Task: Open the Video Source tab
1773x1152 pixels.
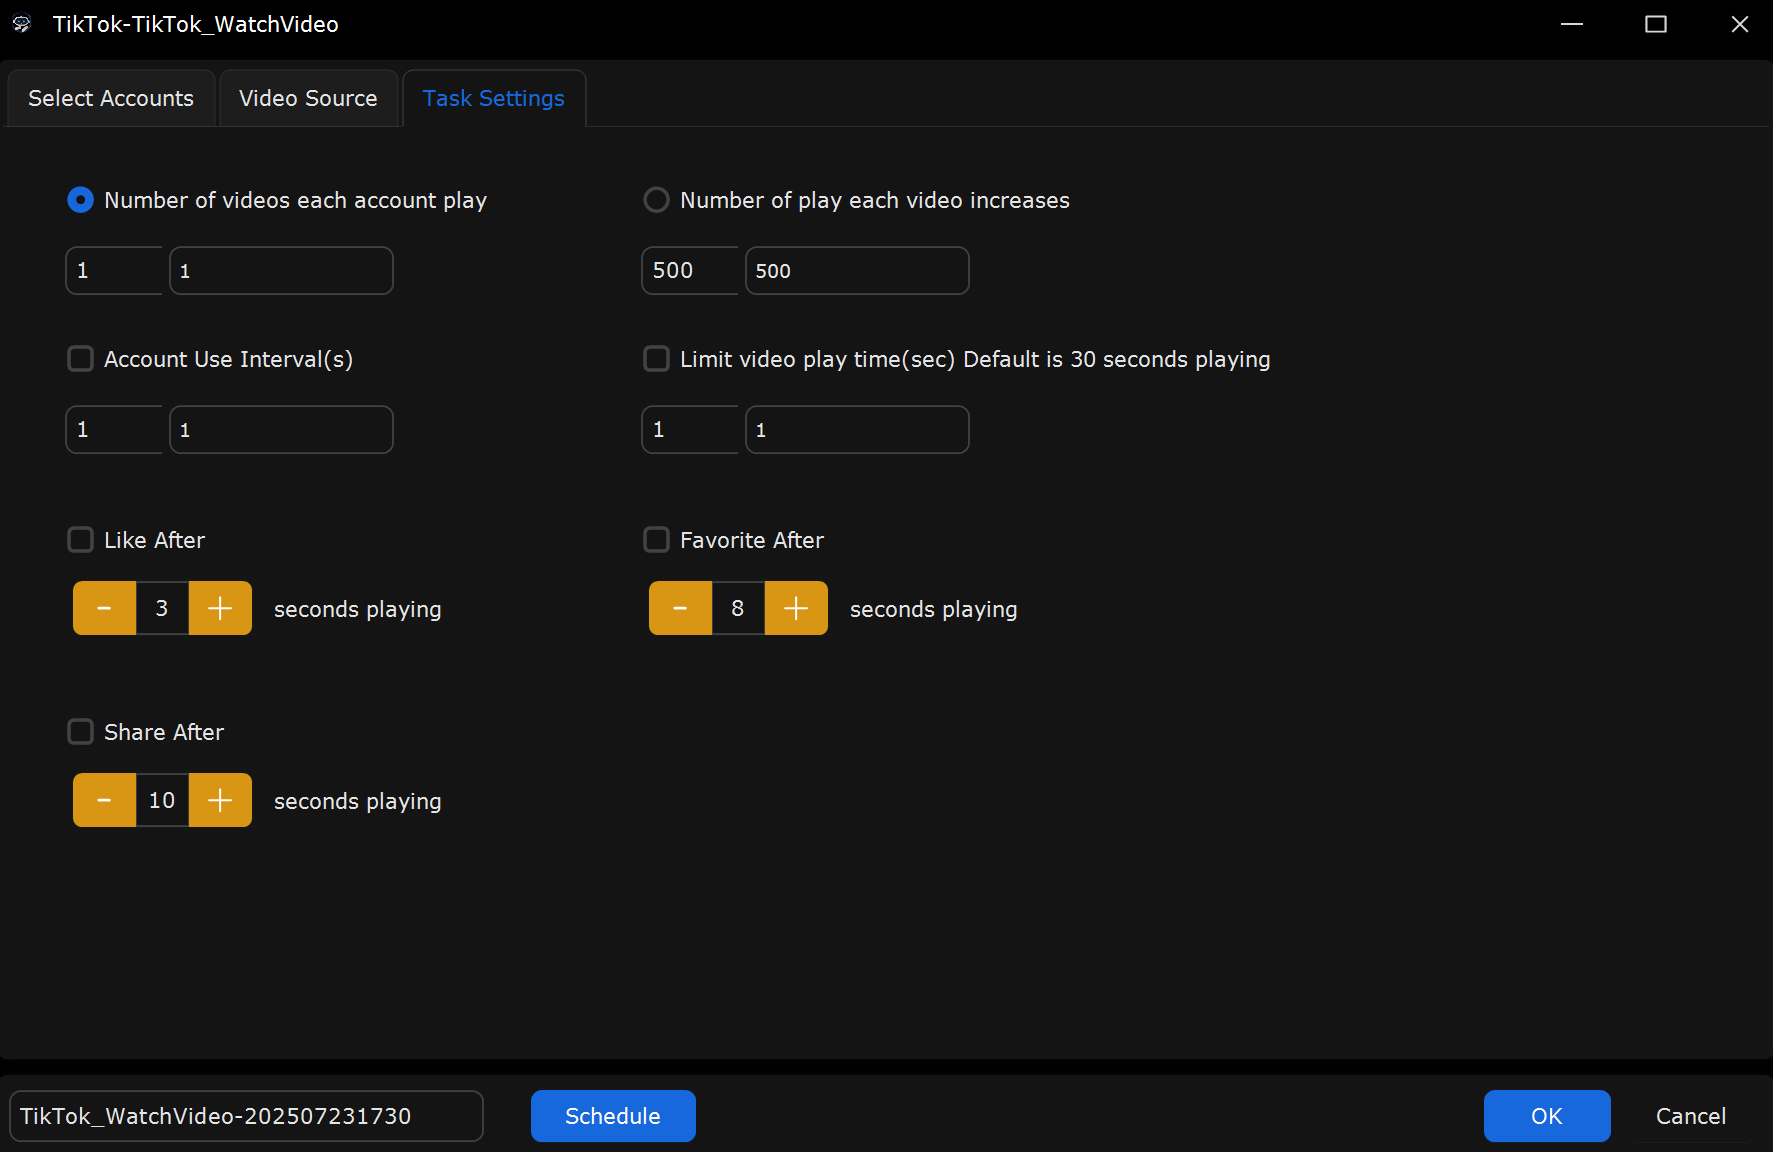Action: pyautogui.click(x=308, y=98)
